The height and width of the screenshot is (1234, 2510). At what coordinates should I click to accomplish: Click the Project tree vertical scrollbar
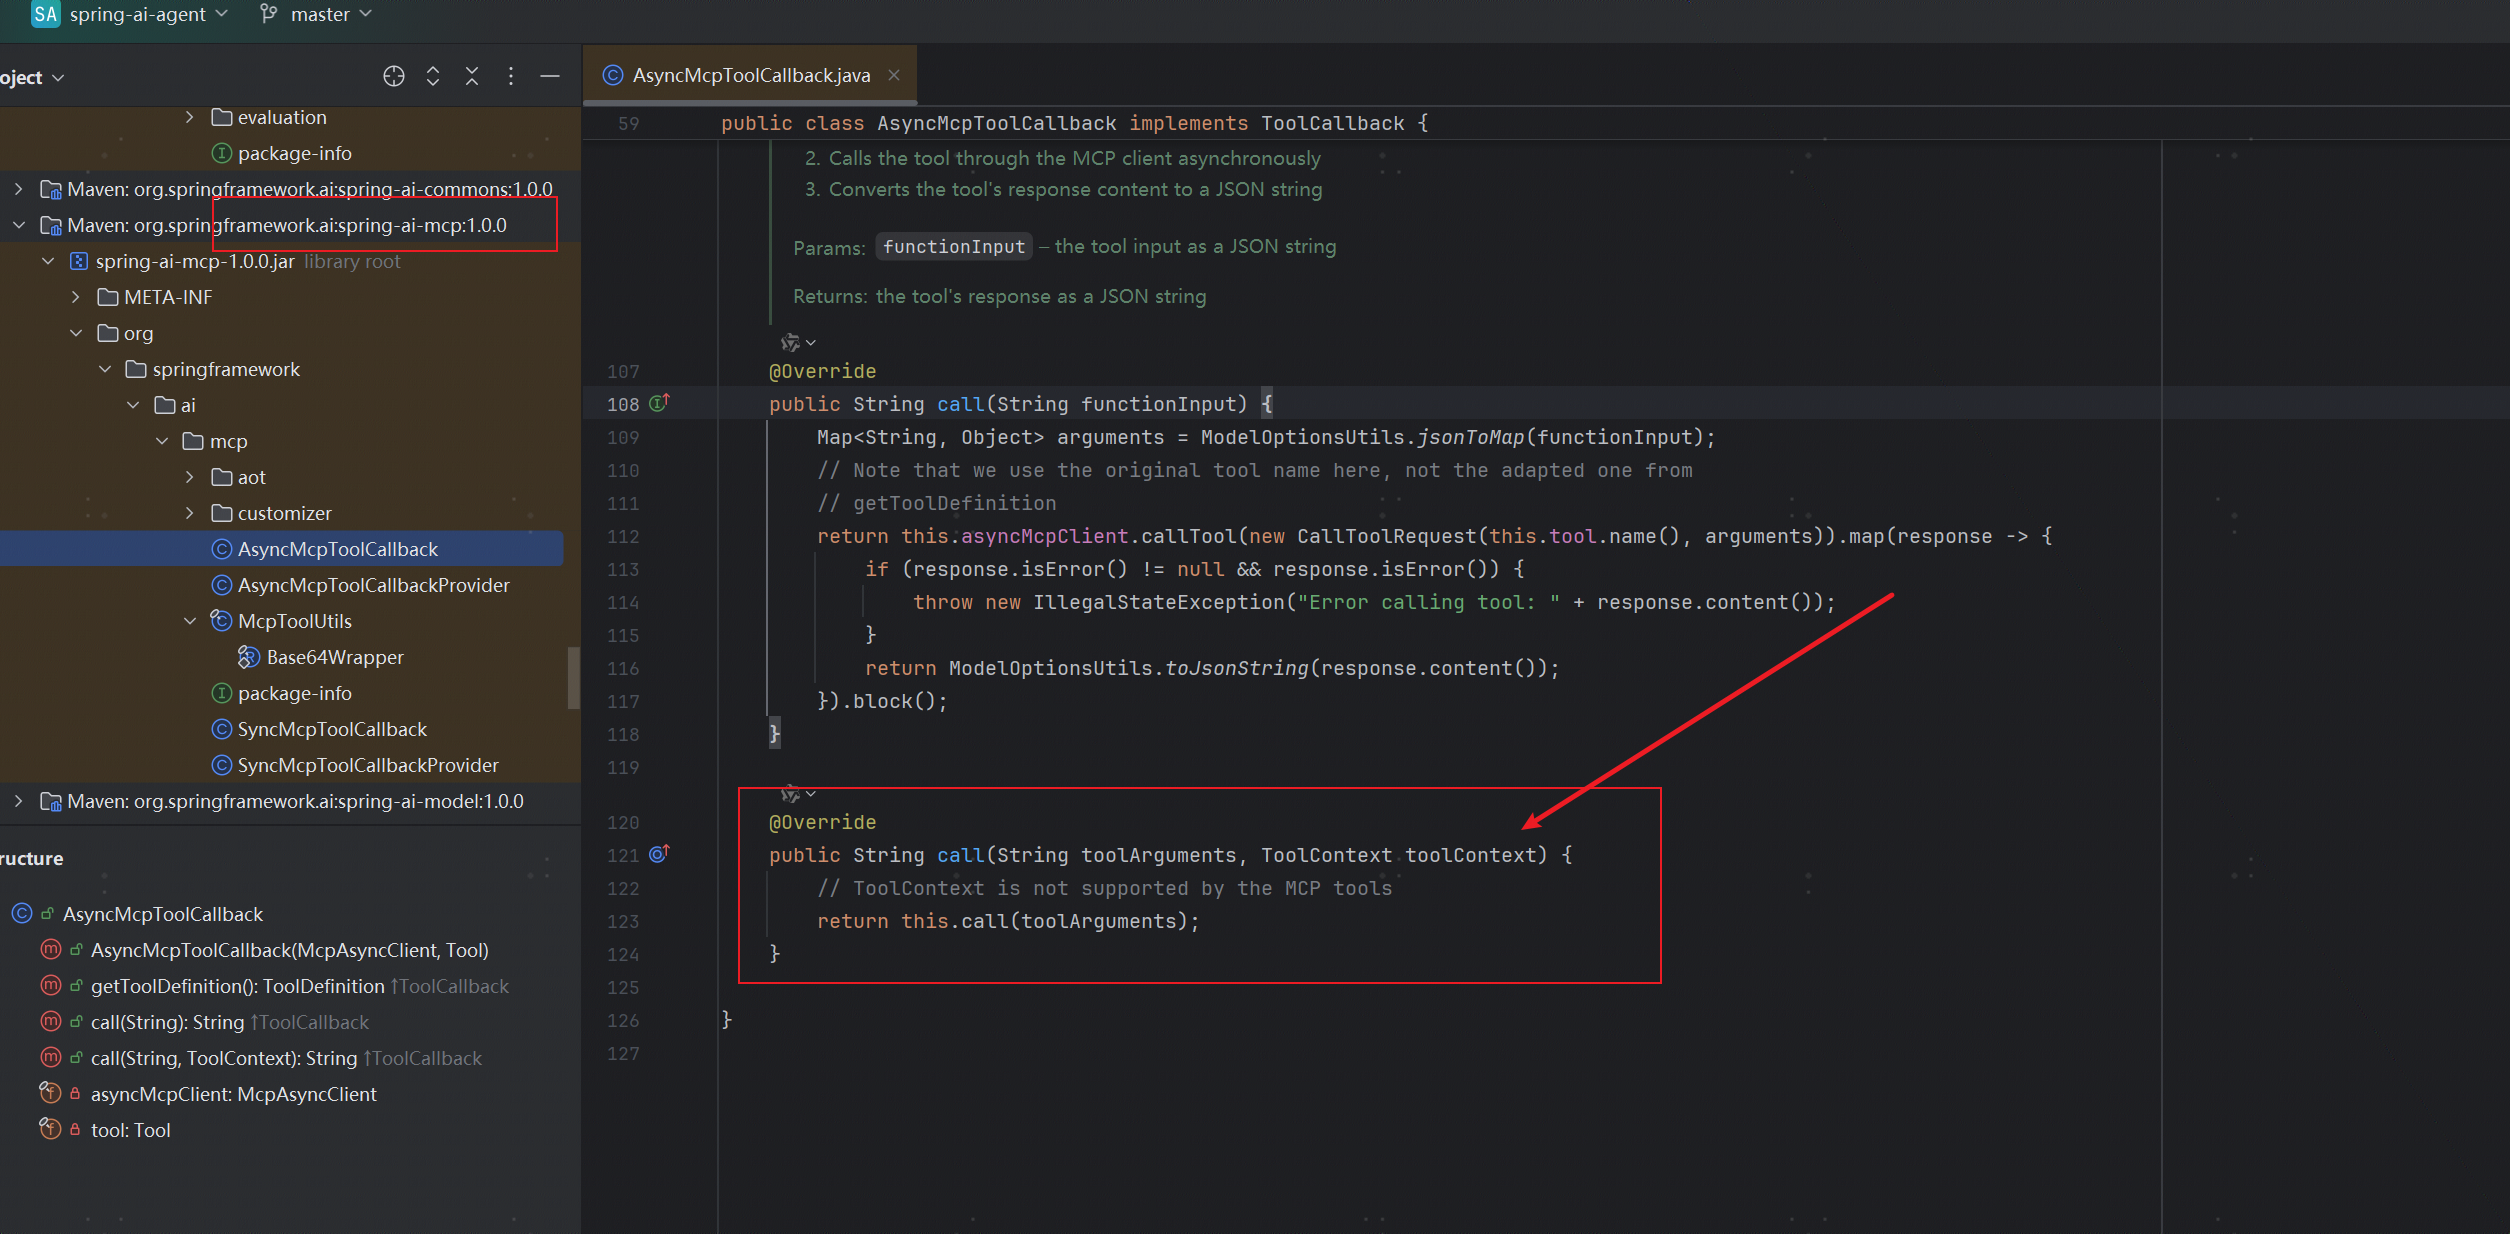pos(573,676)
